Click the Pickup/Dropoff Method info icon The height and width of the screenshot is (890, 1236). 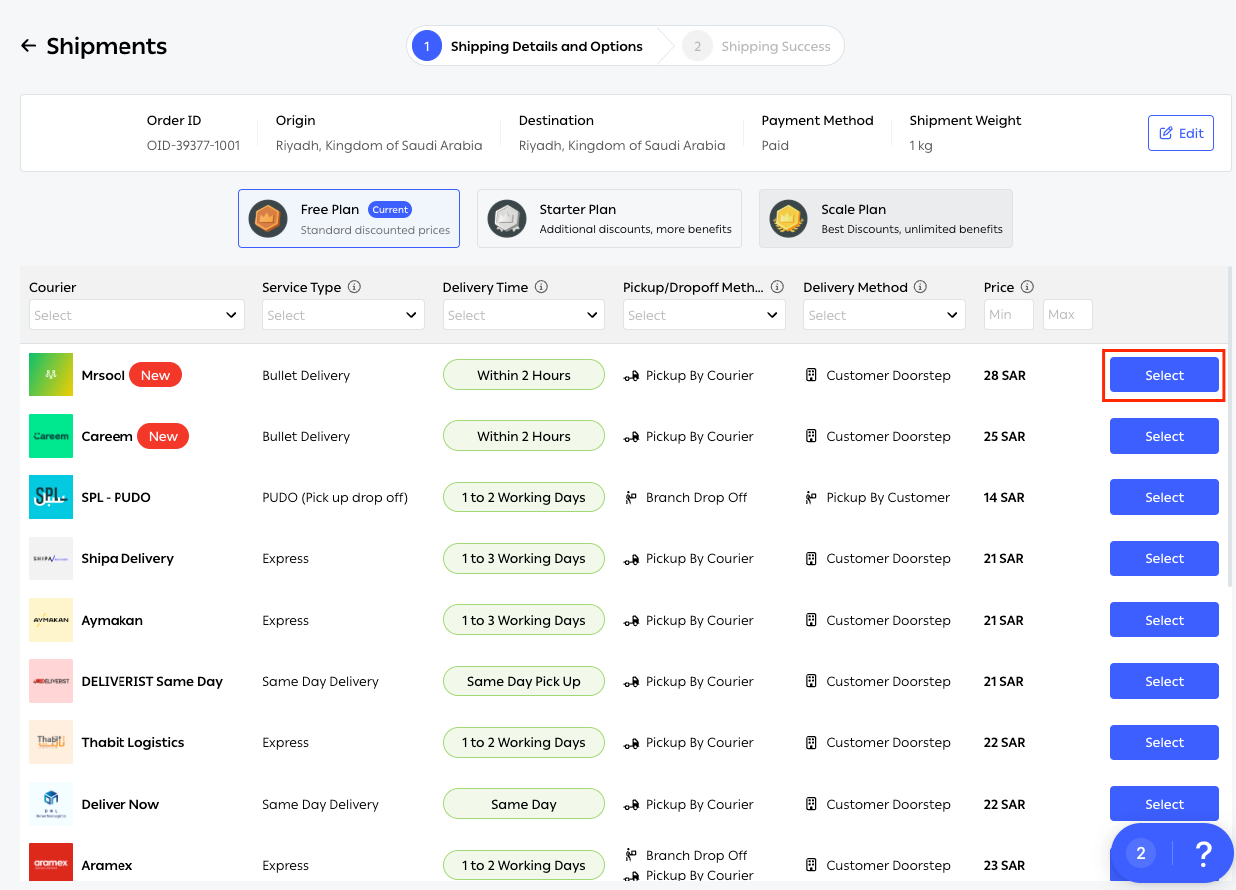[777, 287]
